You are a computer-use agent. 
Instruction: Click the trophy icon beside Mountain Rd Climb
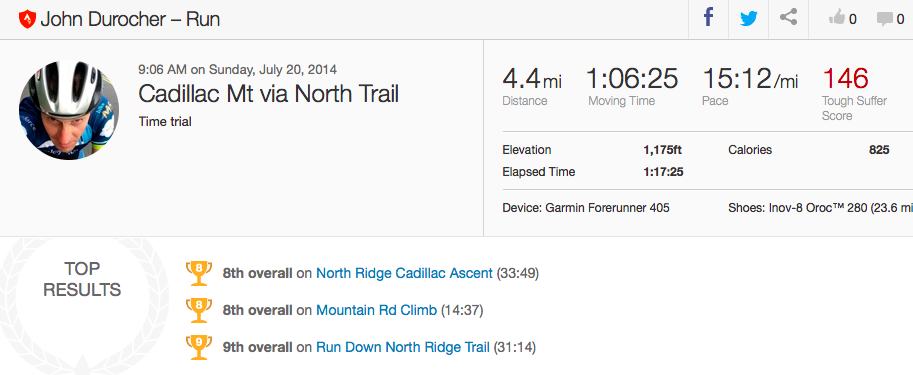(x=199, y=310)
